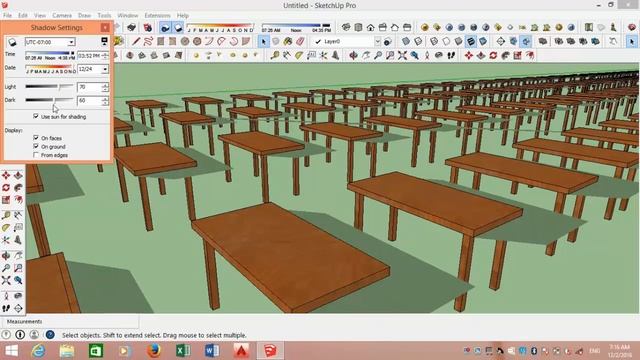Click the time input field showing 03:52 PM
This screenshot has width=640, height=360.
pyautogui.click(x=89, y=56)
